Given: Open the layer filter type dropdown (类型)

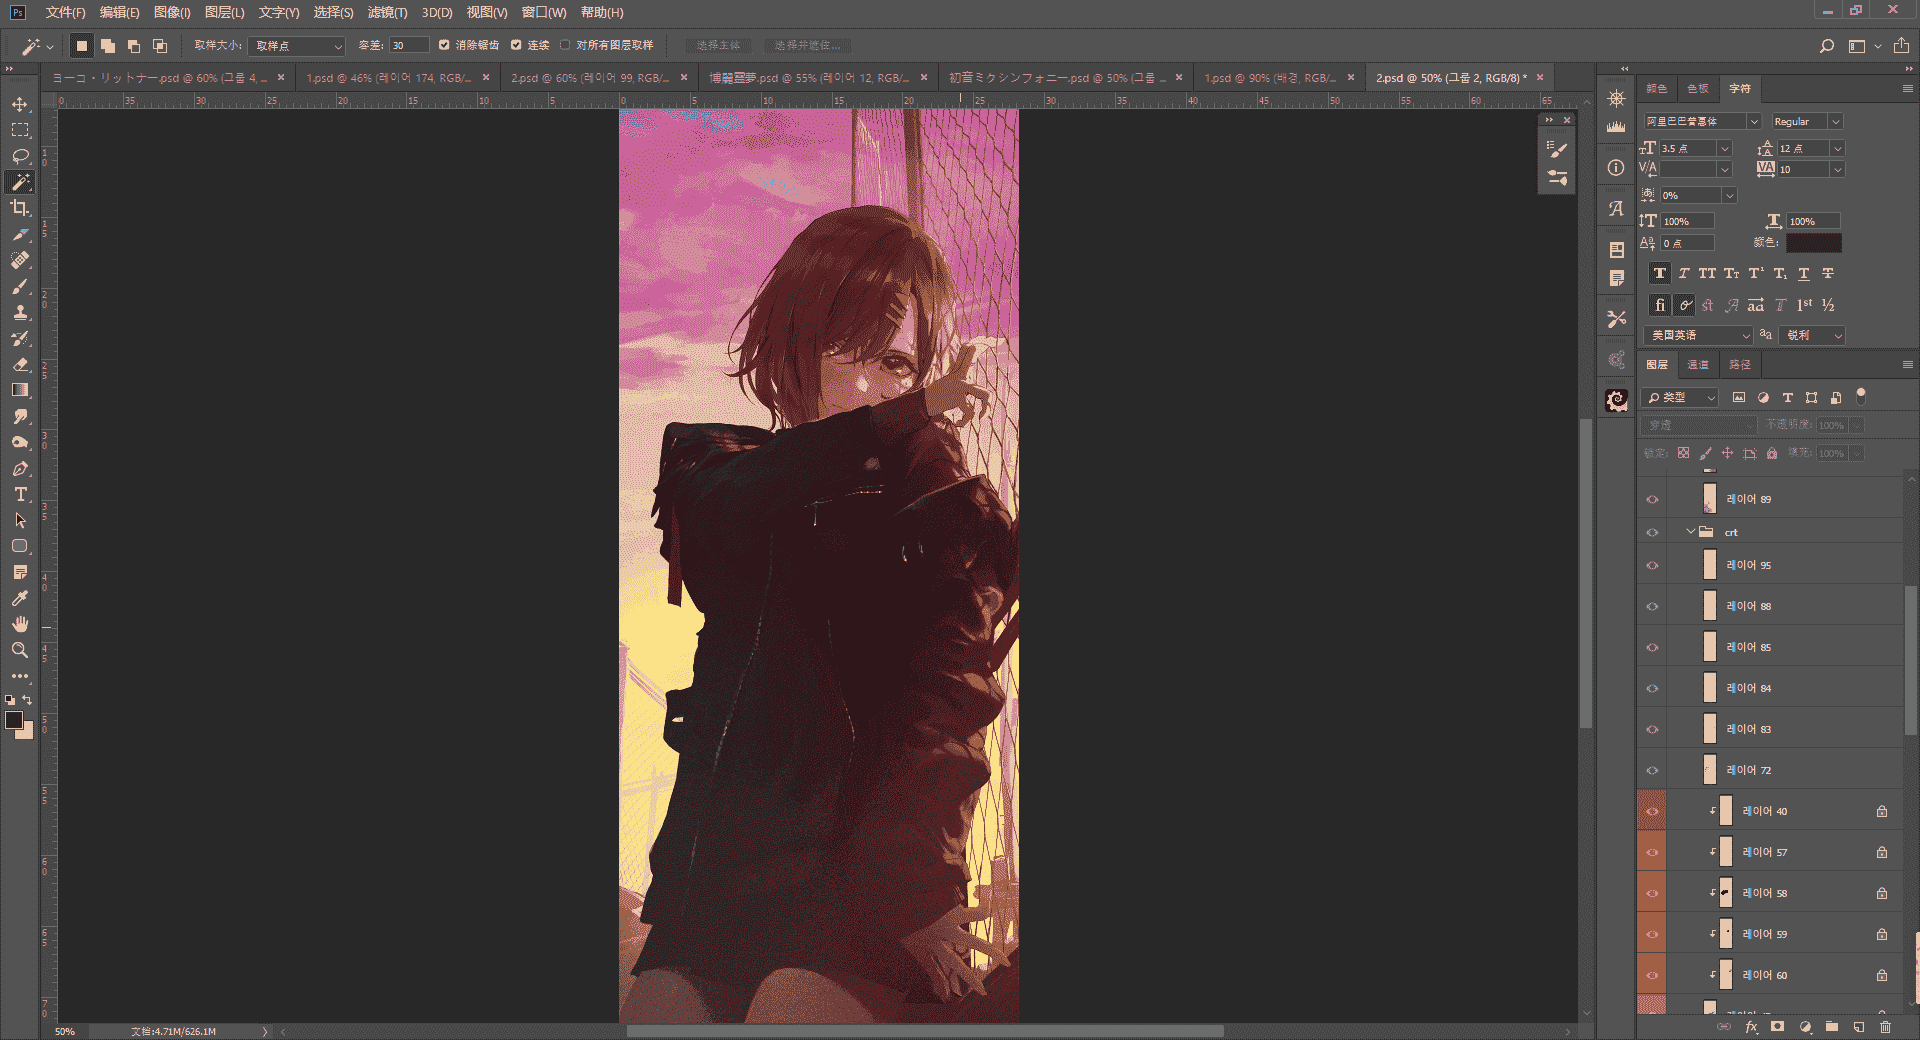Looking at the screenshot, I should pyautogui.click(x=1681, y=397).
